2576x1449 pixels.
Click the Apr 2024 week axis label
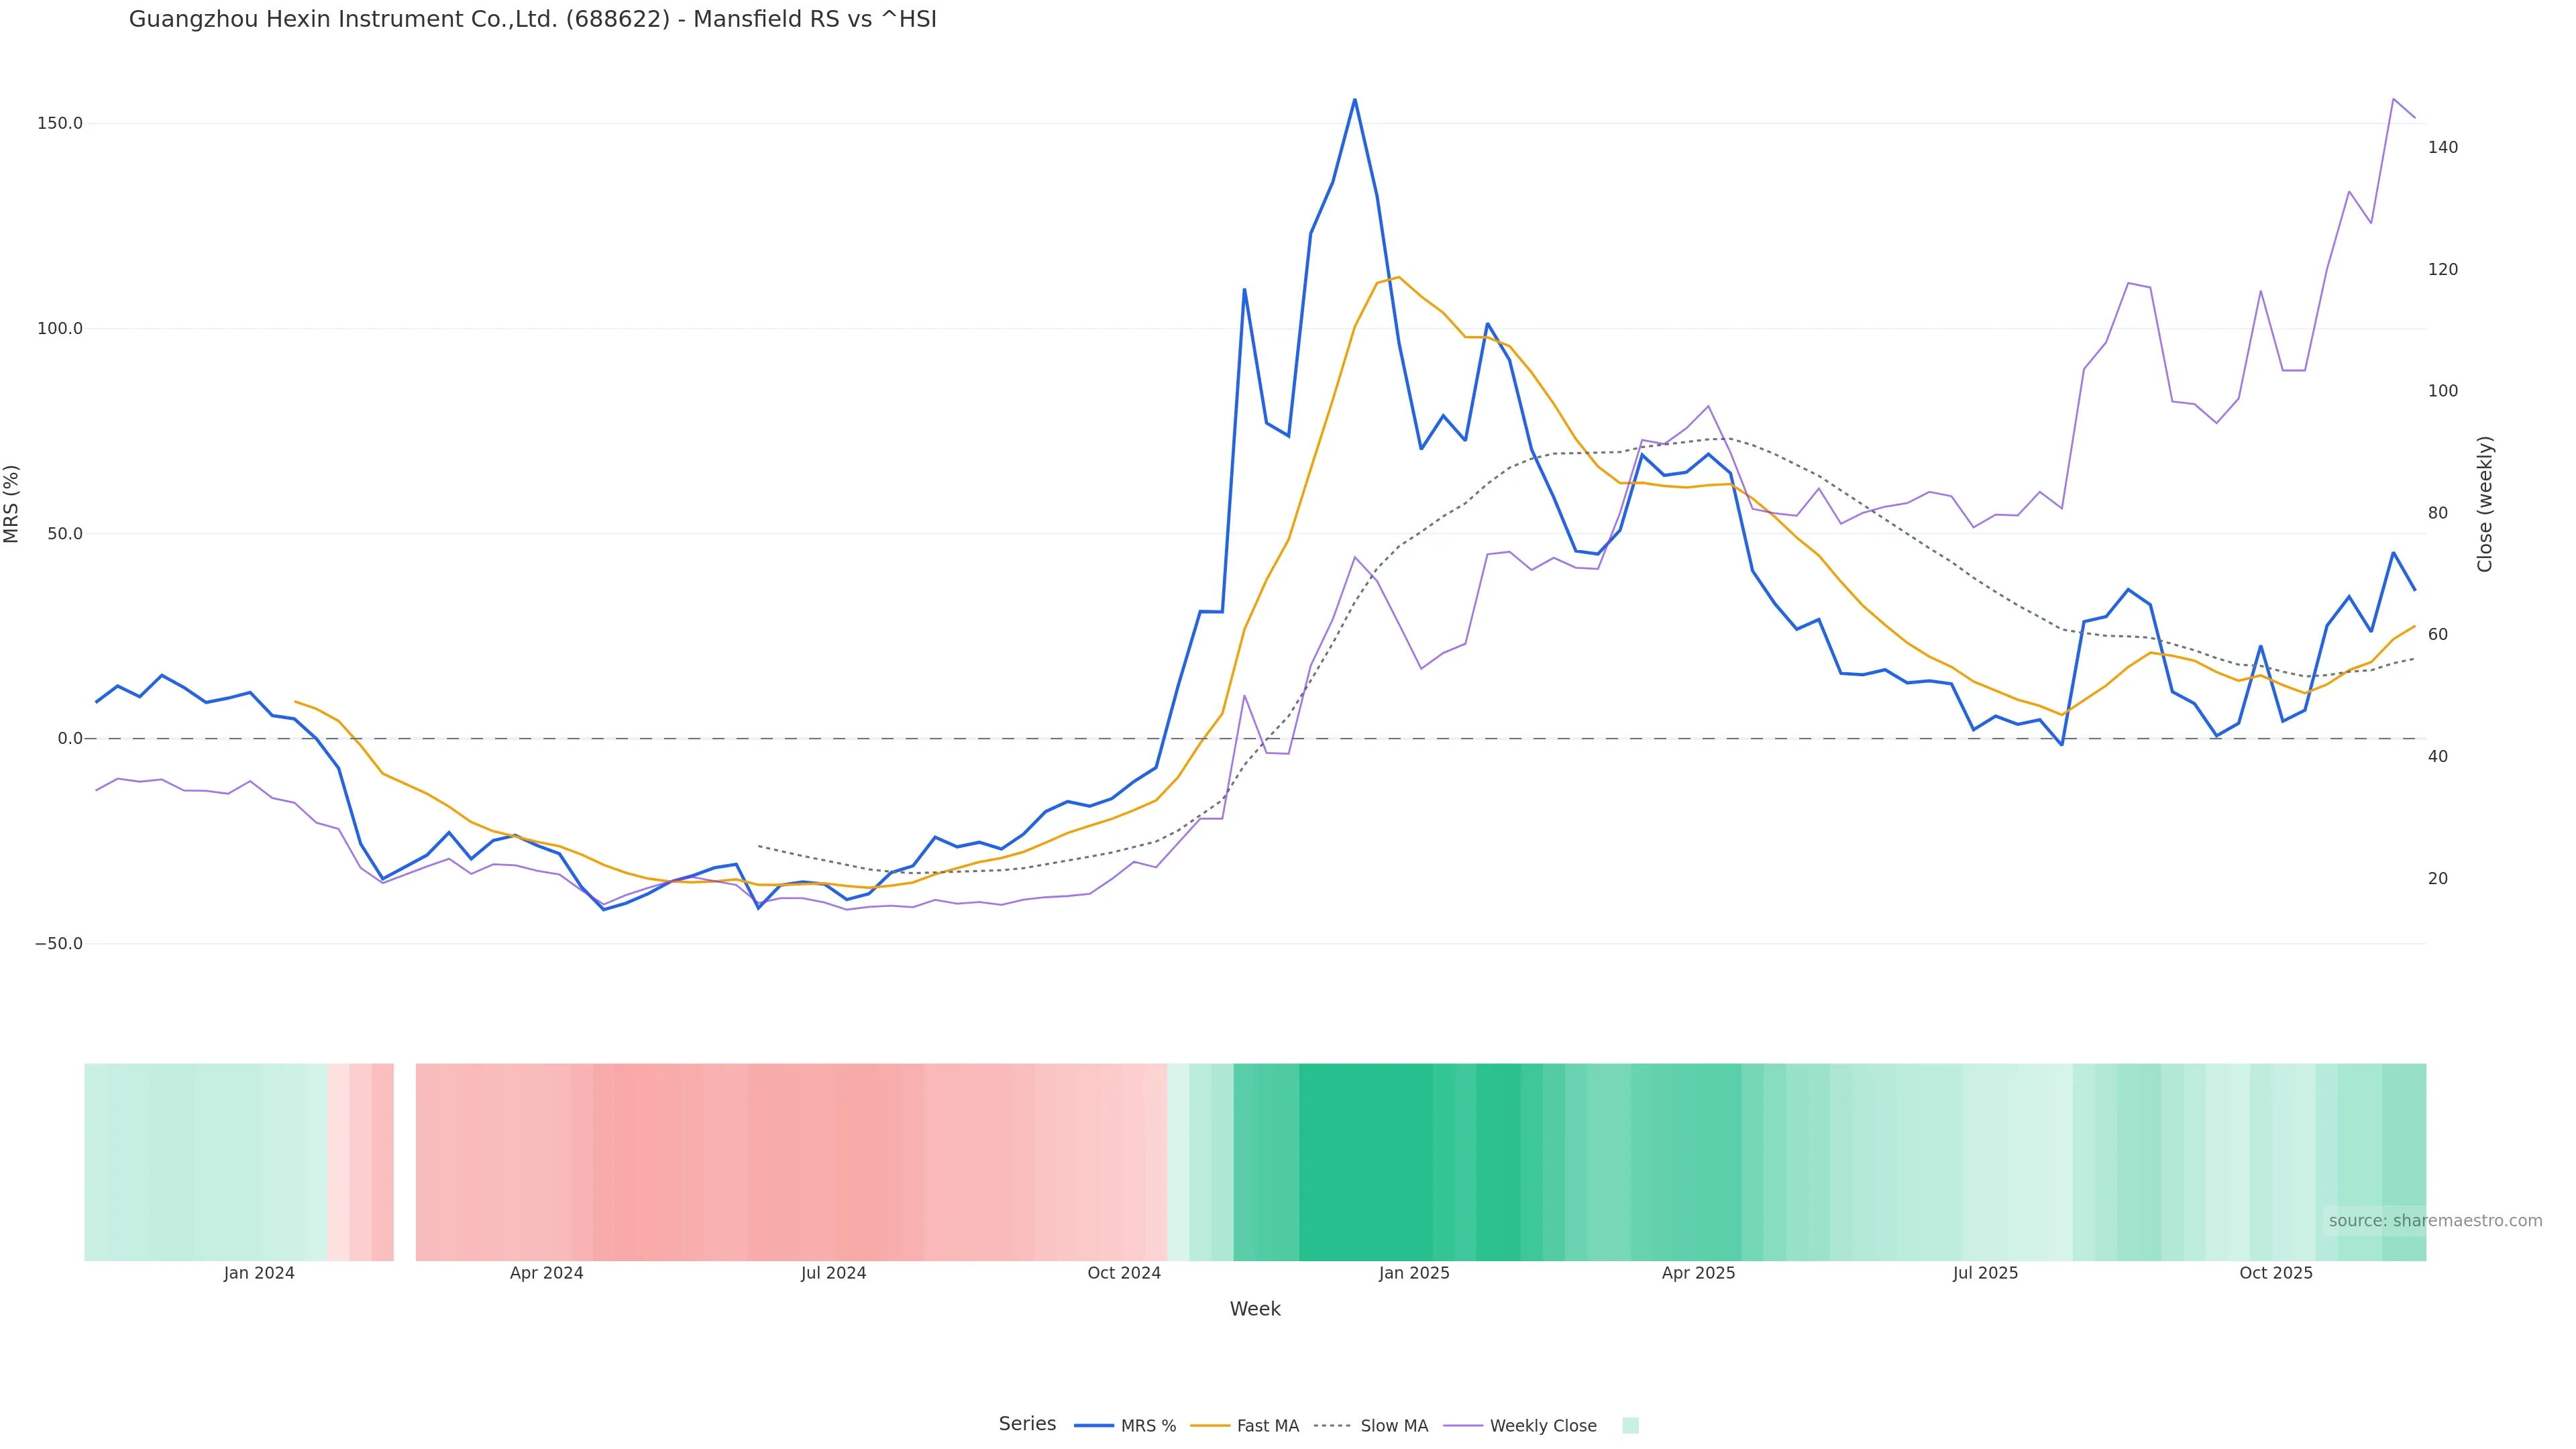coord(546,1273)
